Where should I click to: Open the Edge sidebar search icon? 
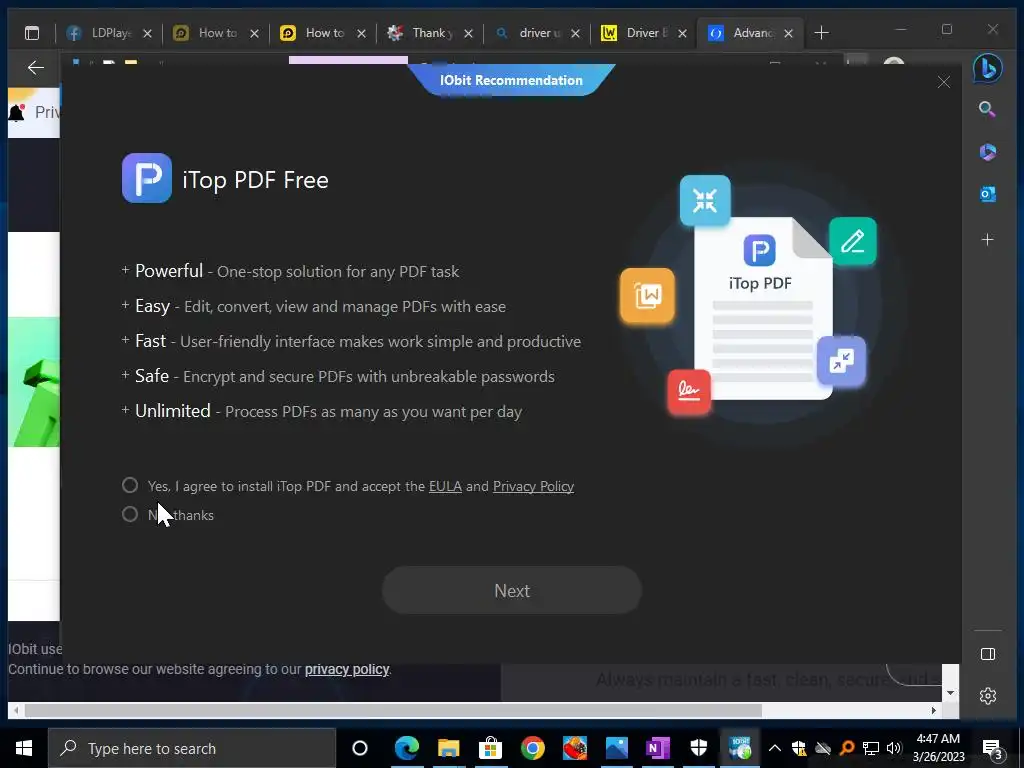point(987,109)
